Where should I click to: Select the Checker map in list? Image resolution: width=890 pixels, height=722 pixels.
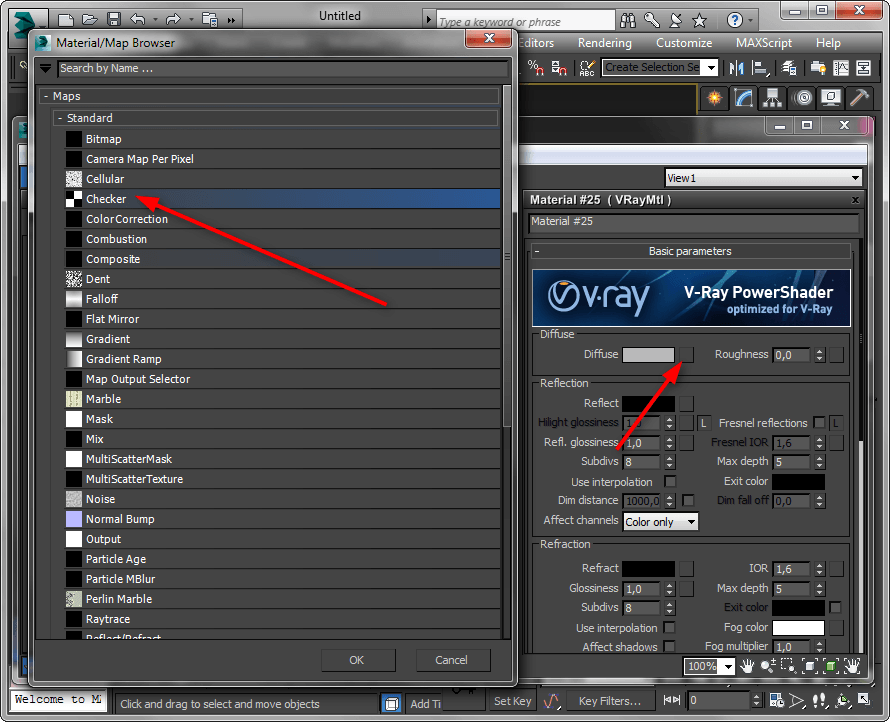pos(106,199)
